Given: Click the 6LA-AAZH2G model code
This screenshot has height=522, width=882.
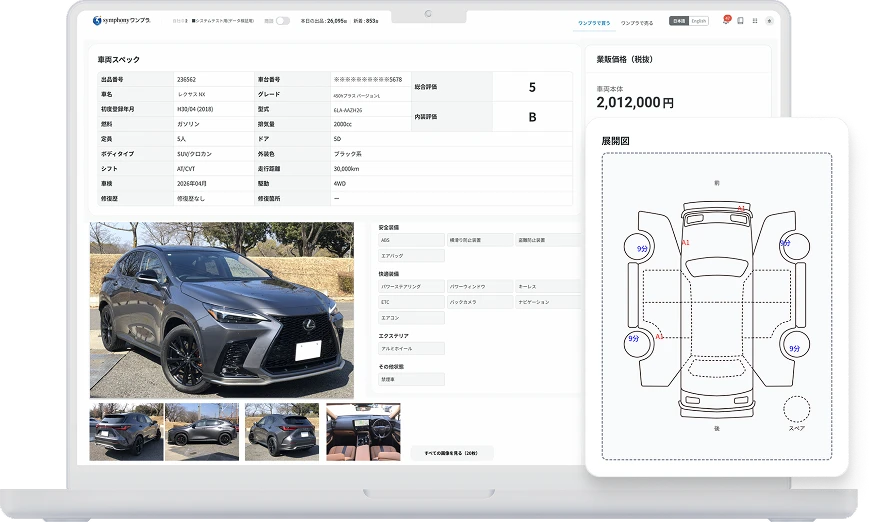Looking at the screenshot, I should tap(348, 110).
